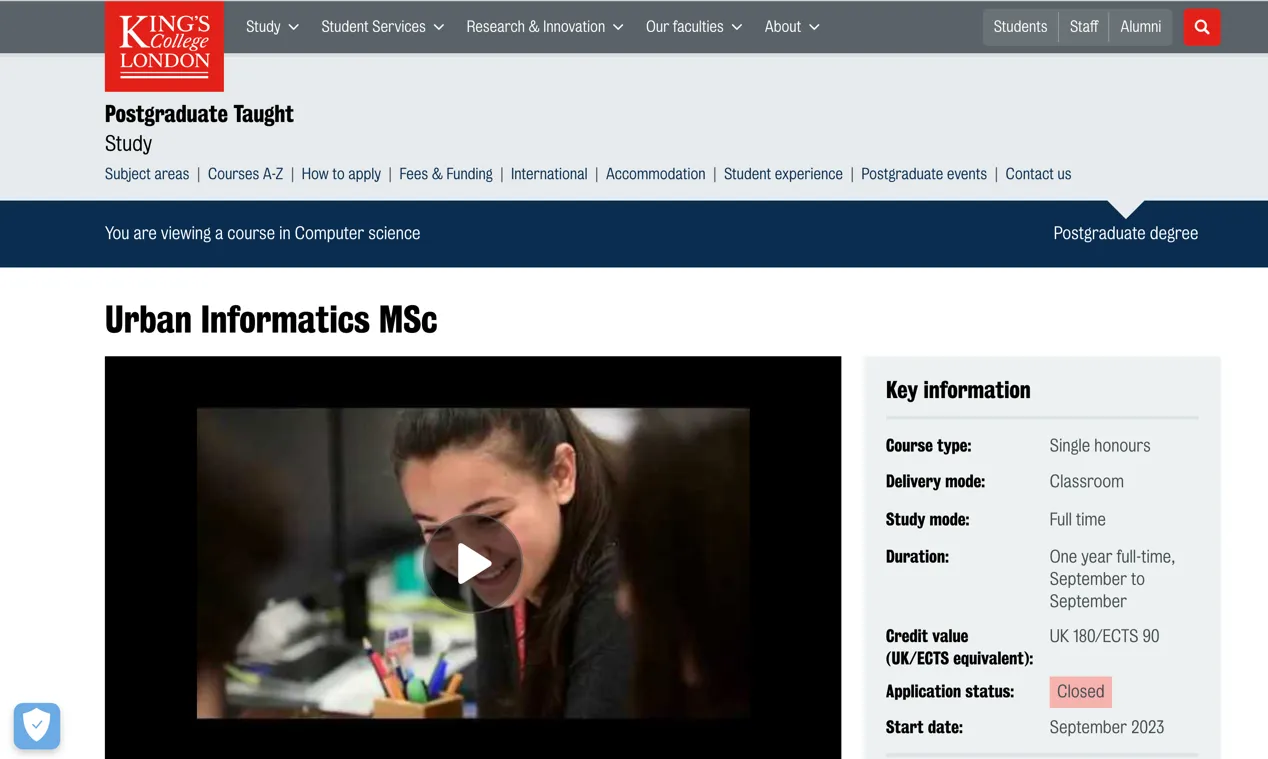Screen dimensions: 1268x759
Task: Open the red search icon button
Action: click(1201, 27)
